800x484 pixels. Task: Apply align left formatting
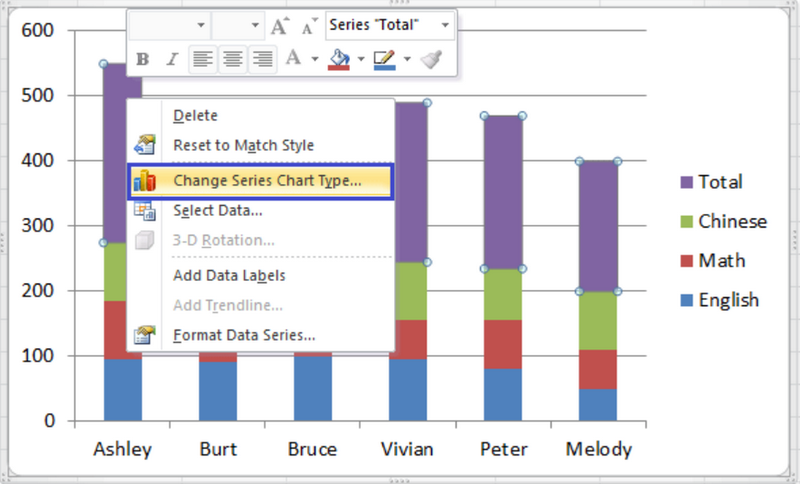[203, 59]
